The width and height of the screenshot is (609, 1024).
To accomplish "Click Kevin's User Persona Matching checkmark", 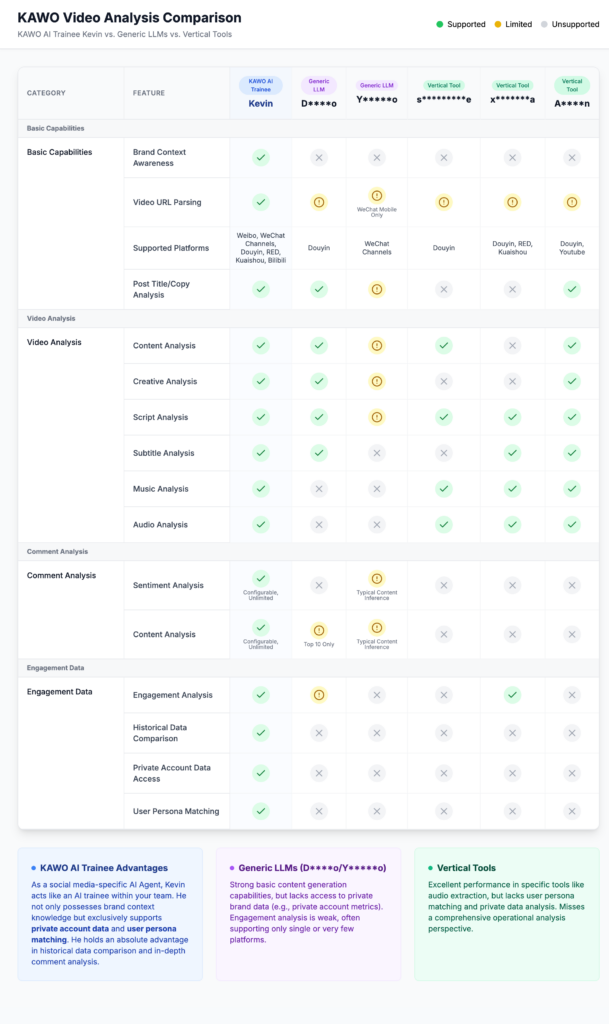I will coord(260,811).
